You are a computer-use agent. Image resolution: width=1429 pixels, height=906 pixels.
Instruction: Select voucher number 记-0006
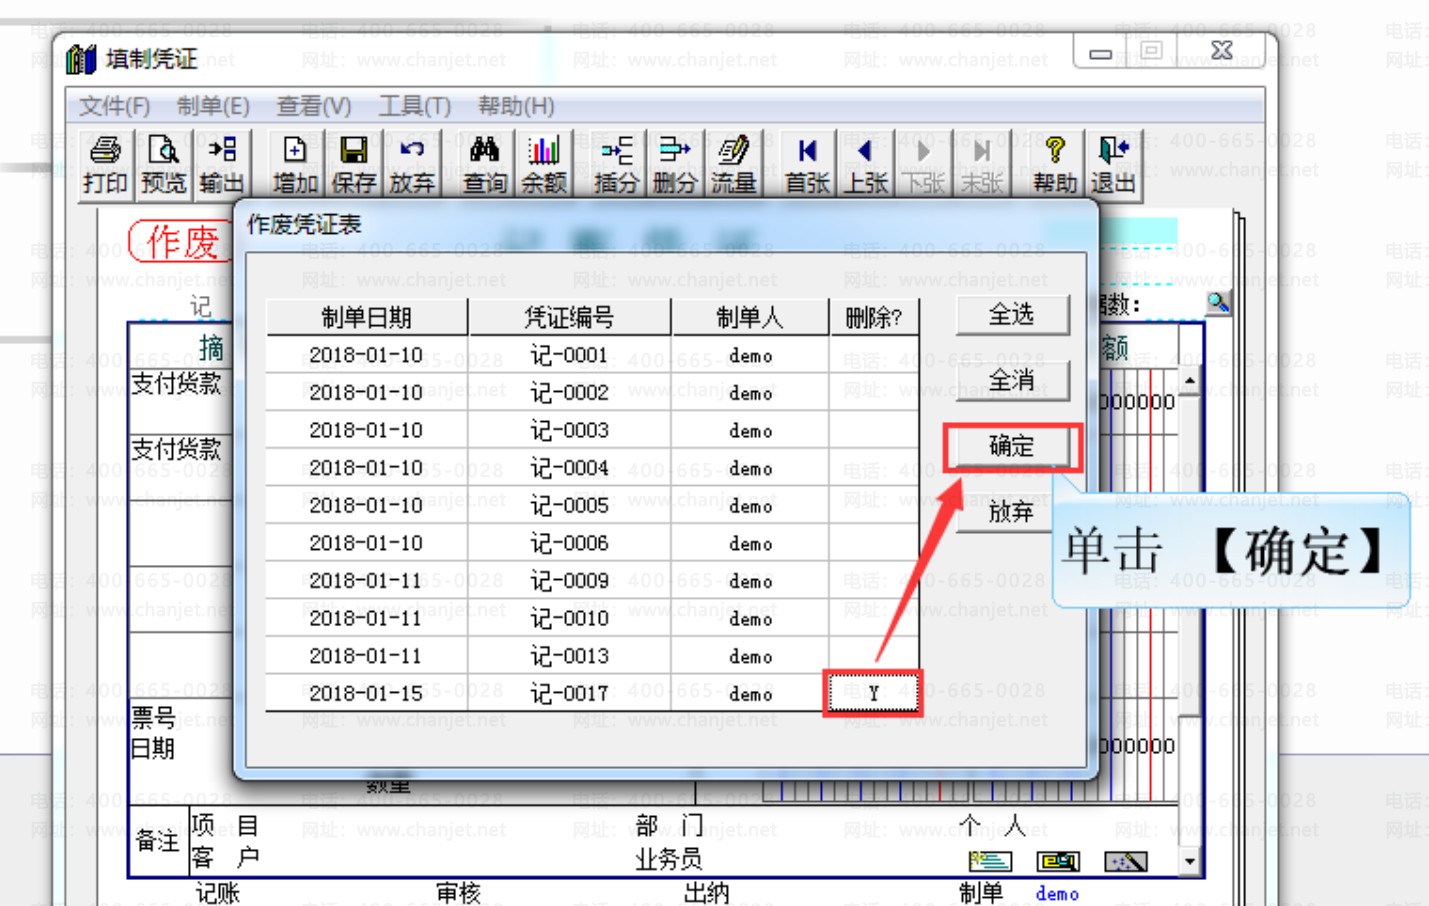pyautogui.click(x=569, y=543)
